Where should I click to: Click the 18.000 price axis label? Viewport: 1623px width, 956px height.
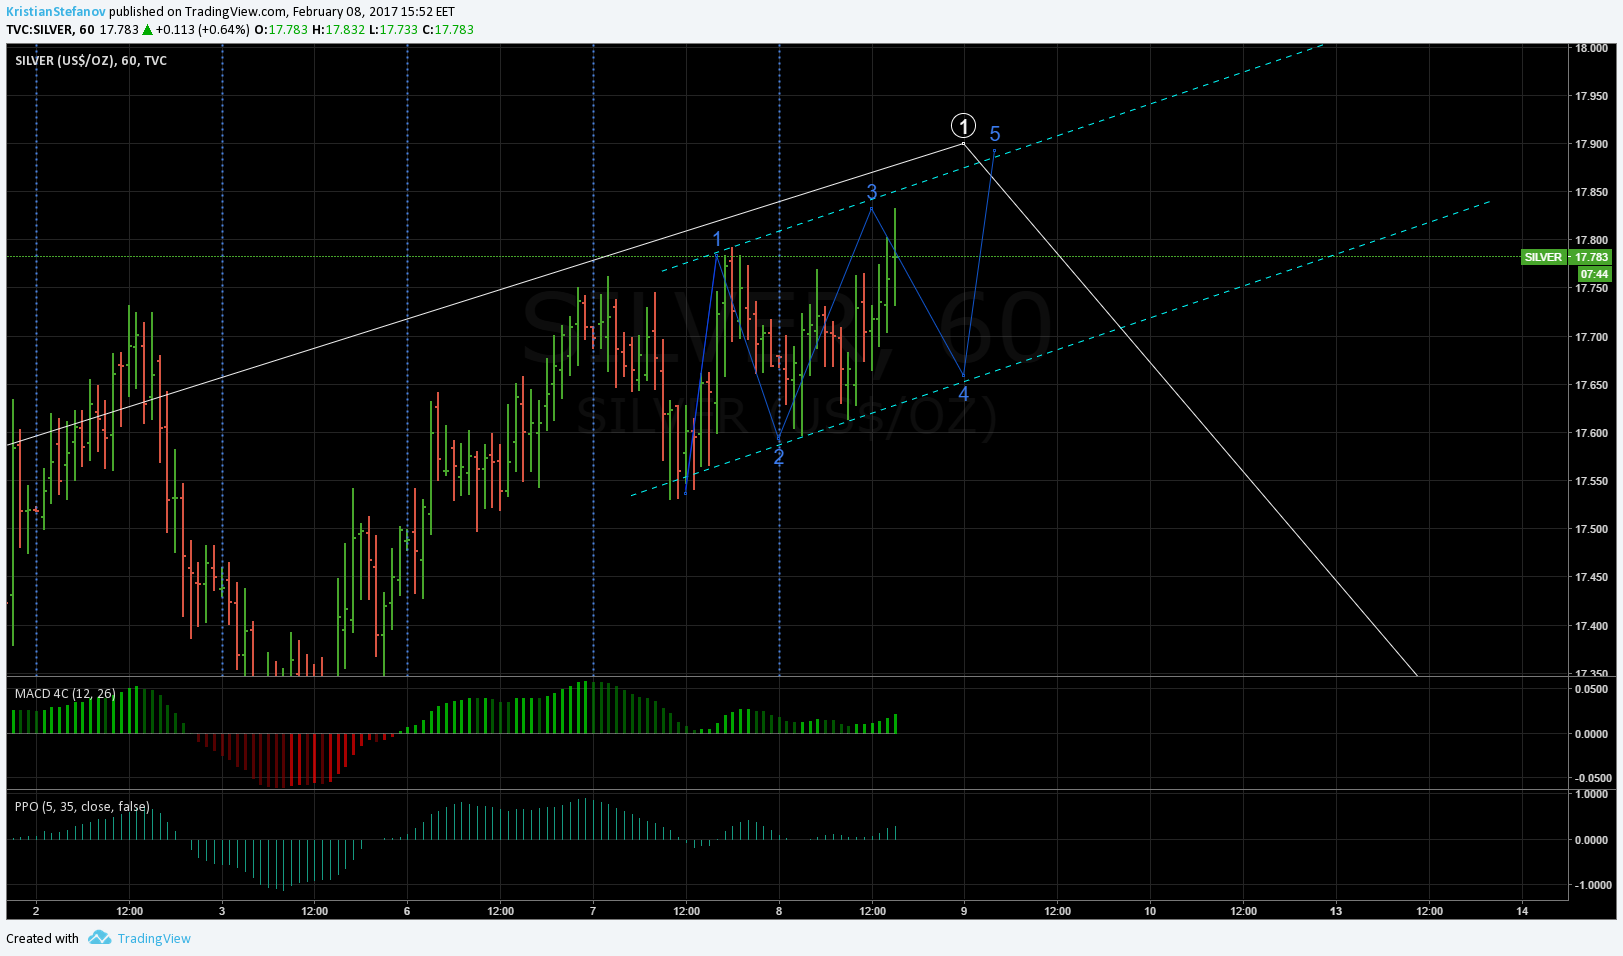click(1591, 48)
